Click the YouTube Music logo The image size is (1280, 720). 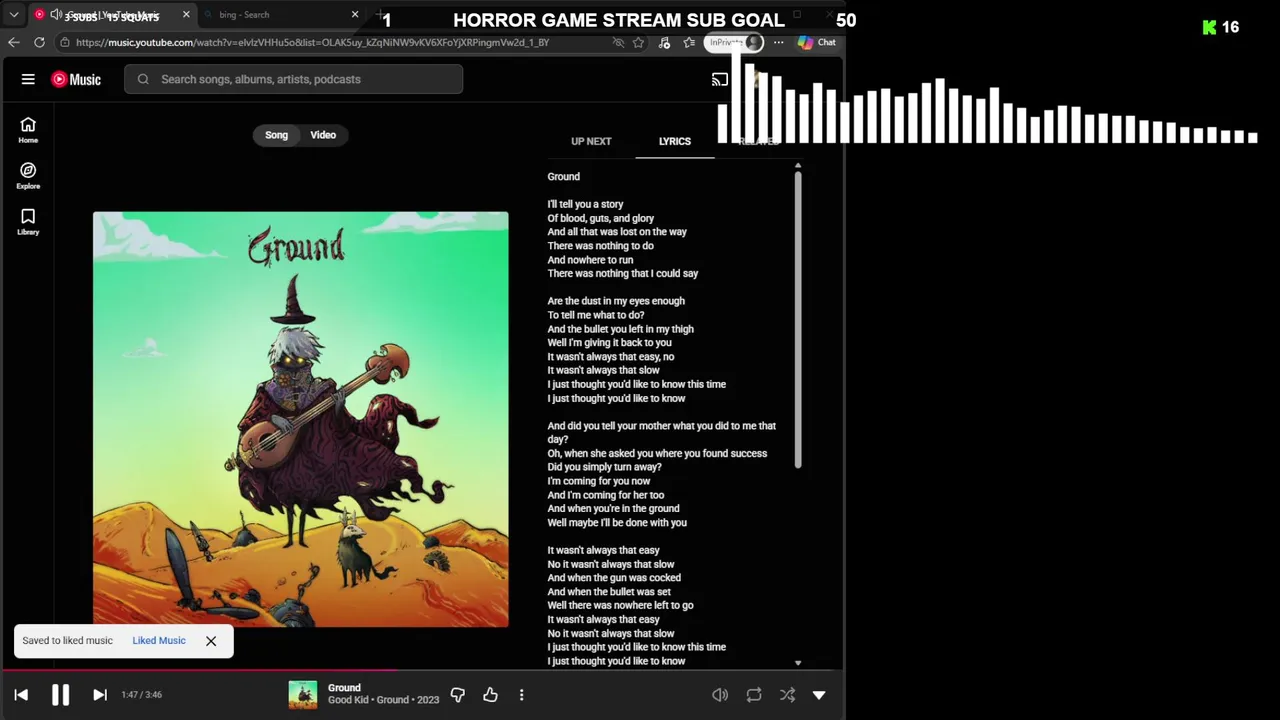click(x=76, y=79)
